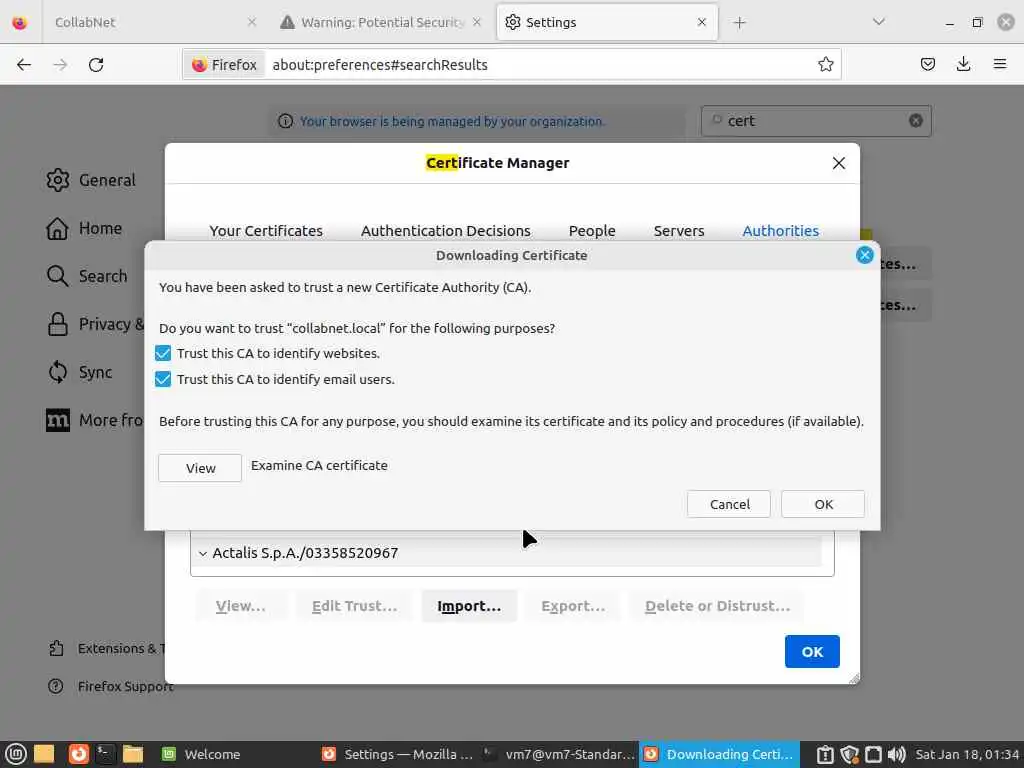Click View to examine CA certificate
The height and width of the screenshot is (768, 1024).
coord(200,468)
